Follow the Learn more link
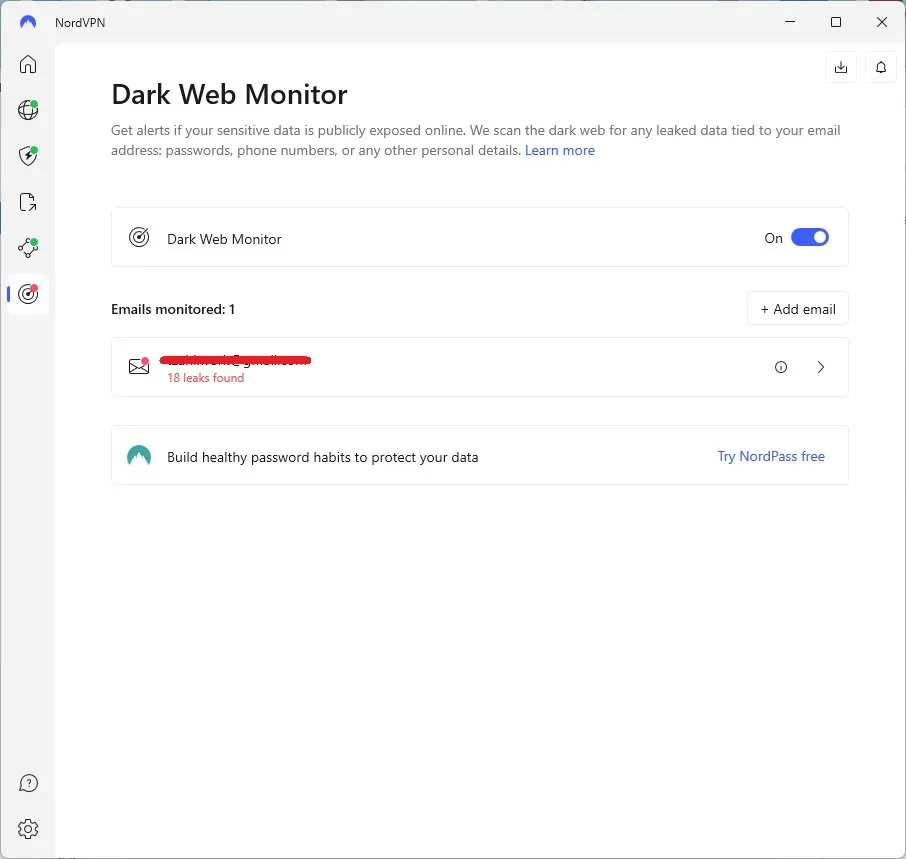Viewport: 906px width, 859px height. [x=559, y=151]
